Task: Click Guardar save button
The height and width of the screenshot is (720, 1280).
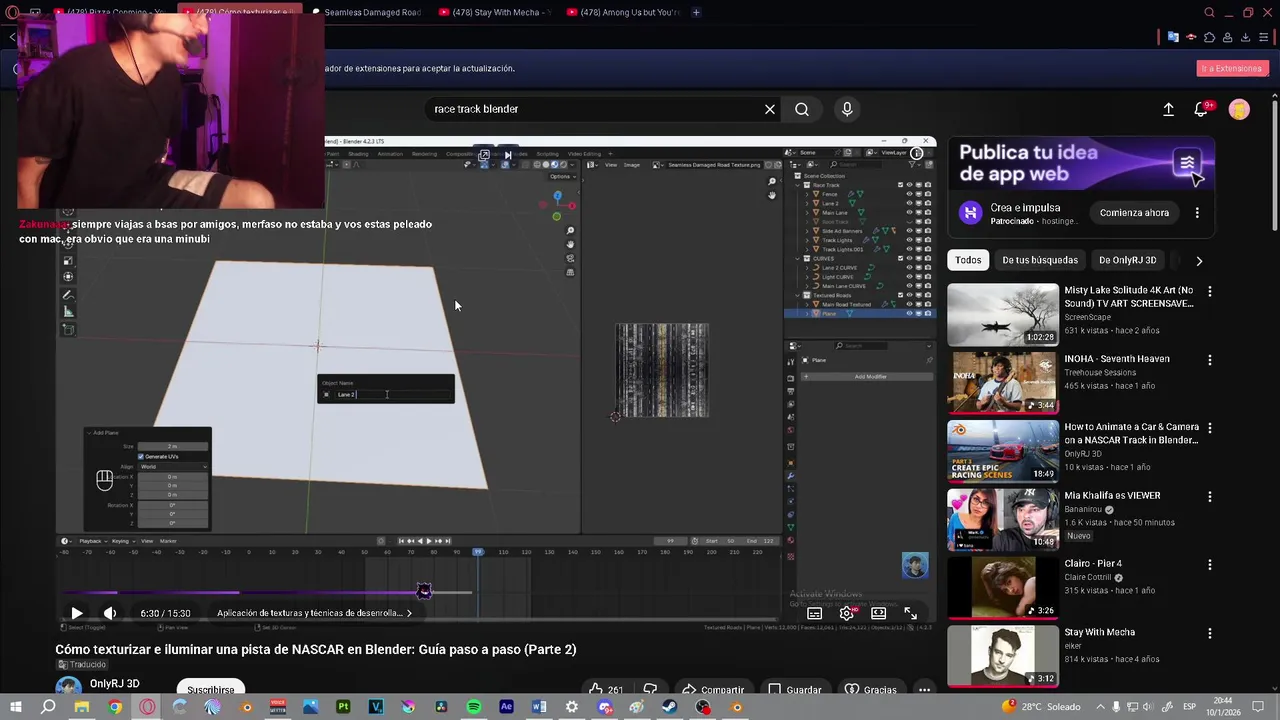Action: click(795, 689)
